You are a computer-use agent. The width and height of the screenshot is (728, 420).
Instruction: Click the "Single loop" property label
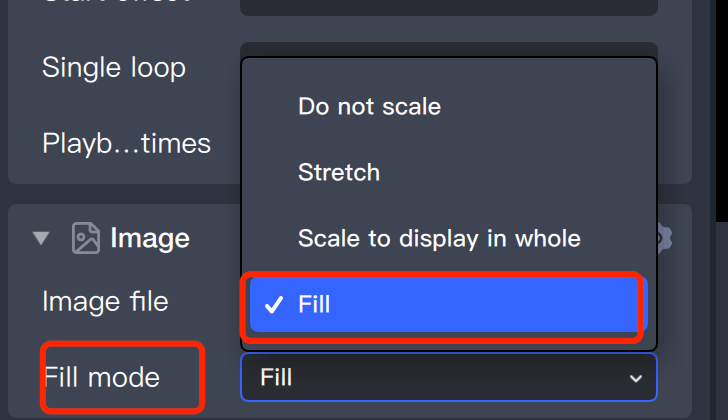[x=113, y=68]
